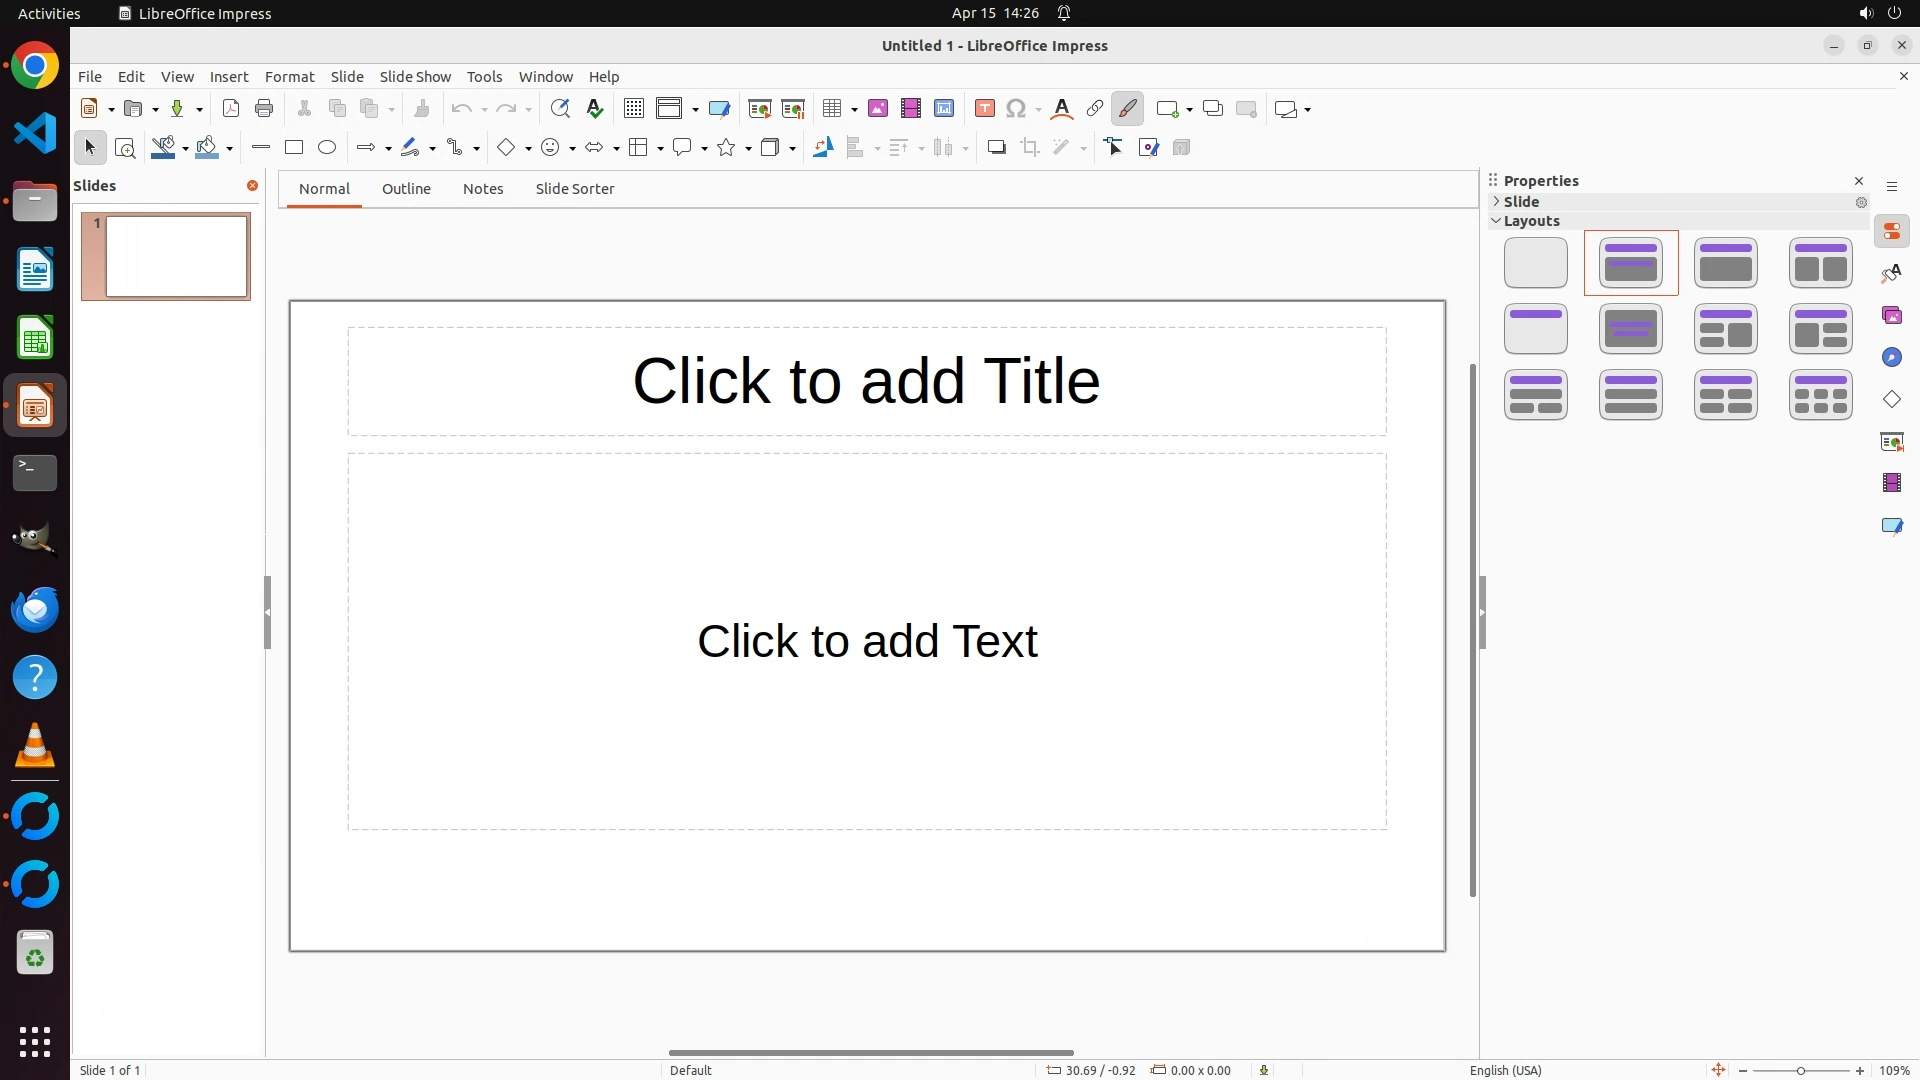The image size is (1920, 1080).
Task: Switch to the Slide Sorter tab
Action: 575,189
